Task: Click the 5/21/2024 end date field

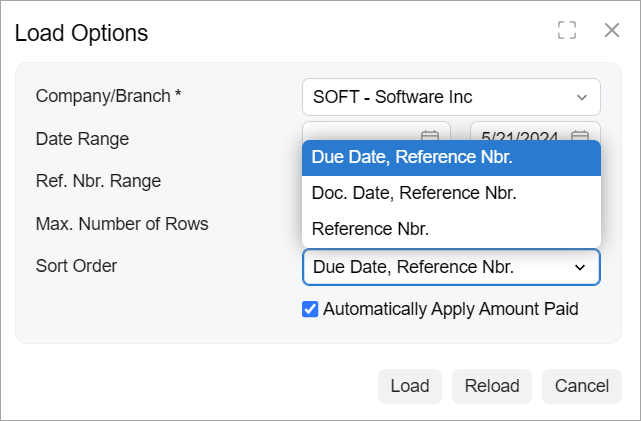Action: pyautogui.click(x=520, y=135)
